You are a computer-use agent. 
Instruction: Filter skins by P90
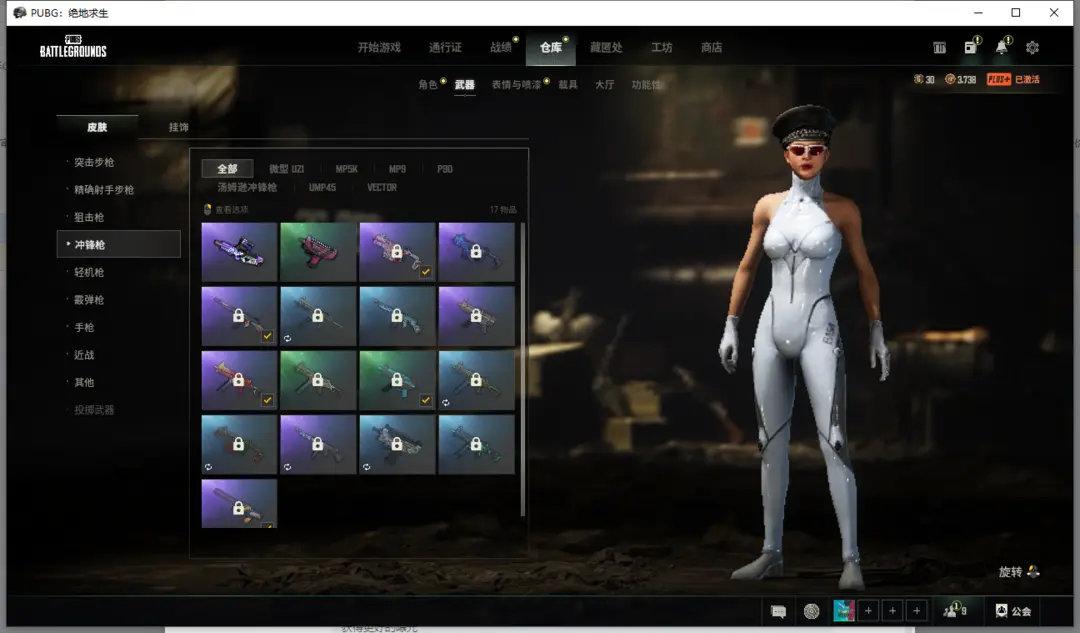445,169
